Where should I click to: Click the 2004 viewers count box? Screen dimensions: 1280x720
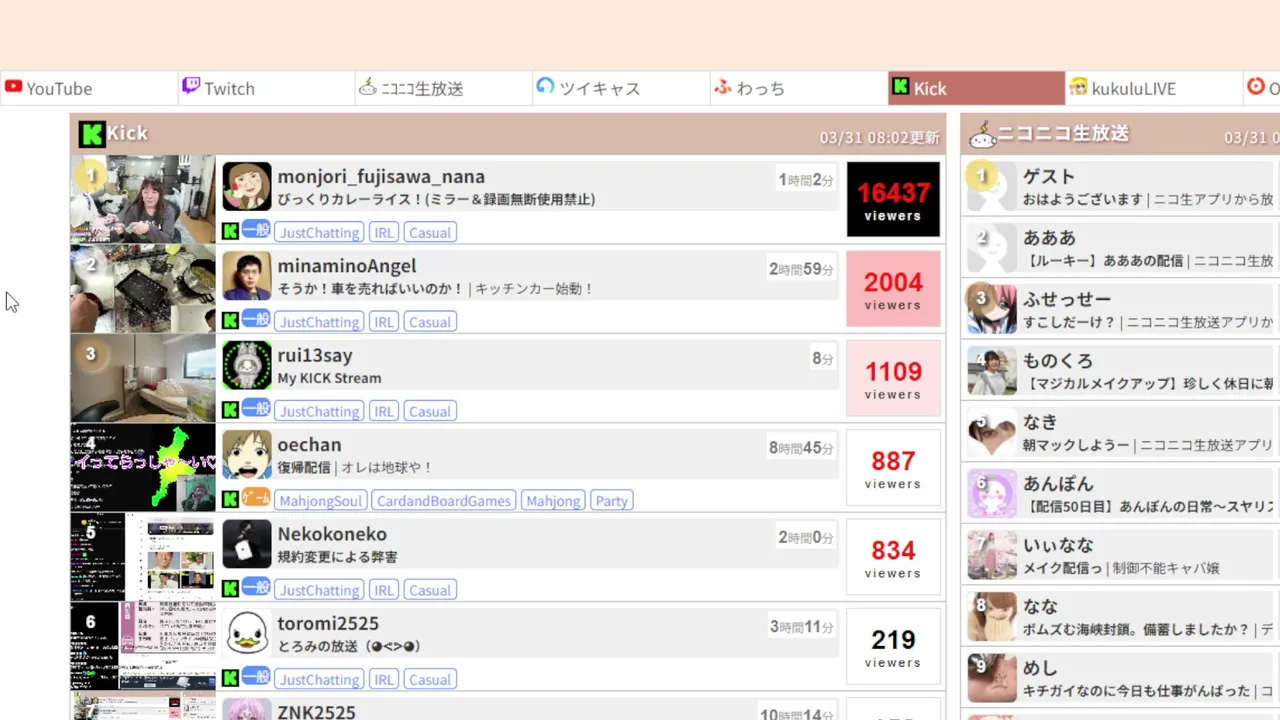pos(893,289)
